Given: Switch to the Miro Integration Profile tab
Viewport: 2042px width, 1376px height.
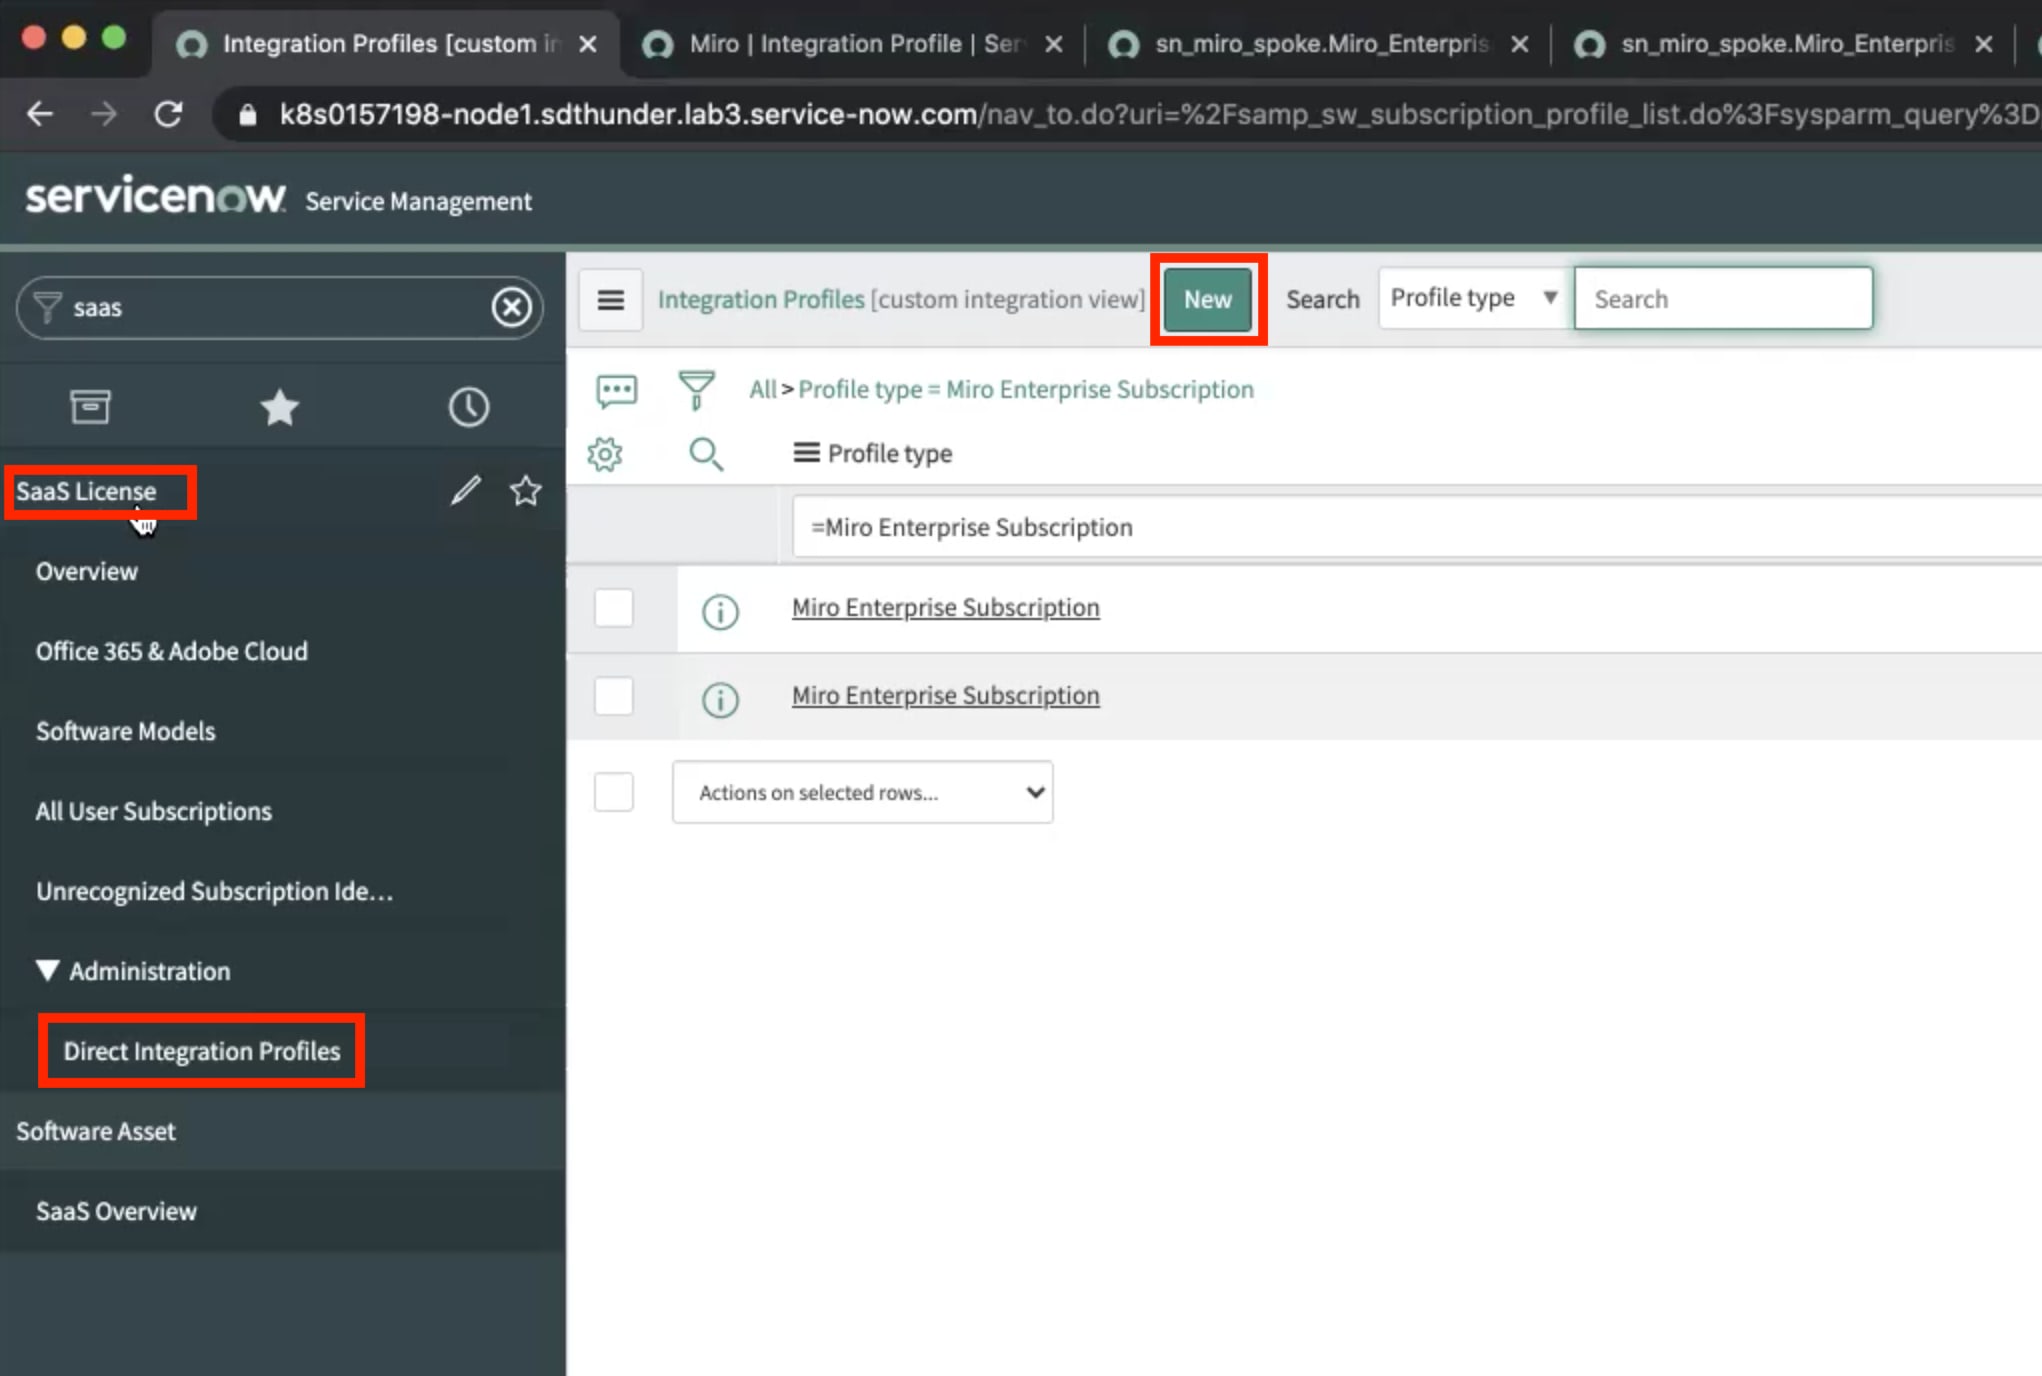Looking at the screenshot, I should tap(855, 44).
